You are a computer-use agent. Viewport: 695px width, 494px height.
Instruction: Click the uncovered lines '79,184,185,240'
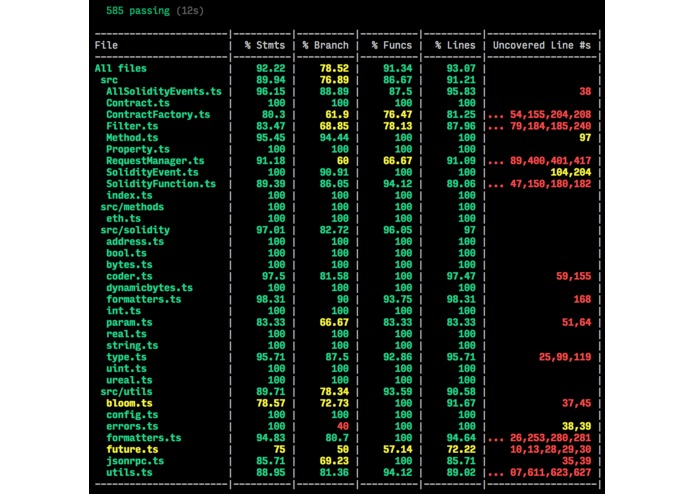click(x=551, y=126)
